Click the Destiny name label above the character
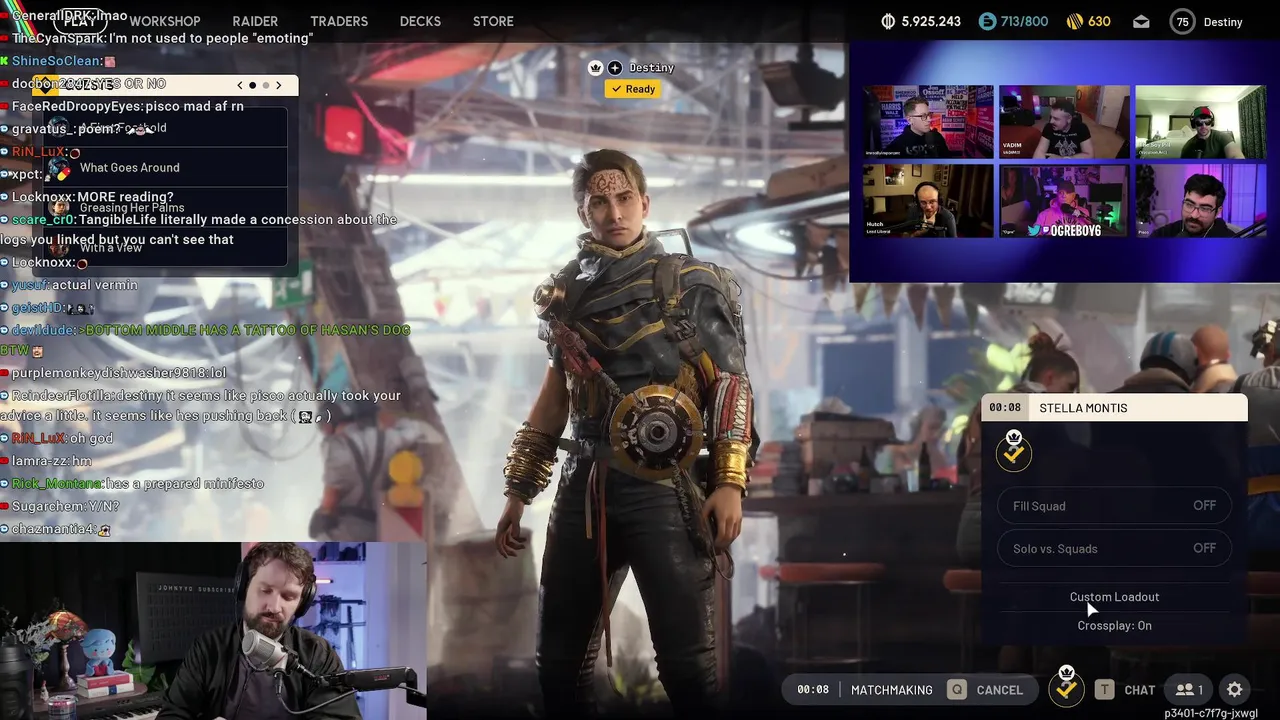Viewport: 1280px width, 720px height. (651, 68)
